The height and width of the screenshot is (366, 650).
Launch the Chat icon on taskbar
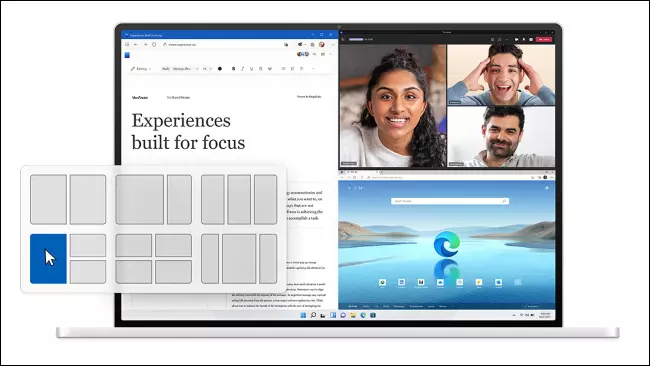point(343,315)
